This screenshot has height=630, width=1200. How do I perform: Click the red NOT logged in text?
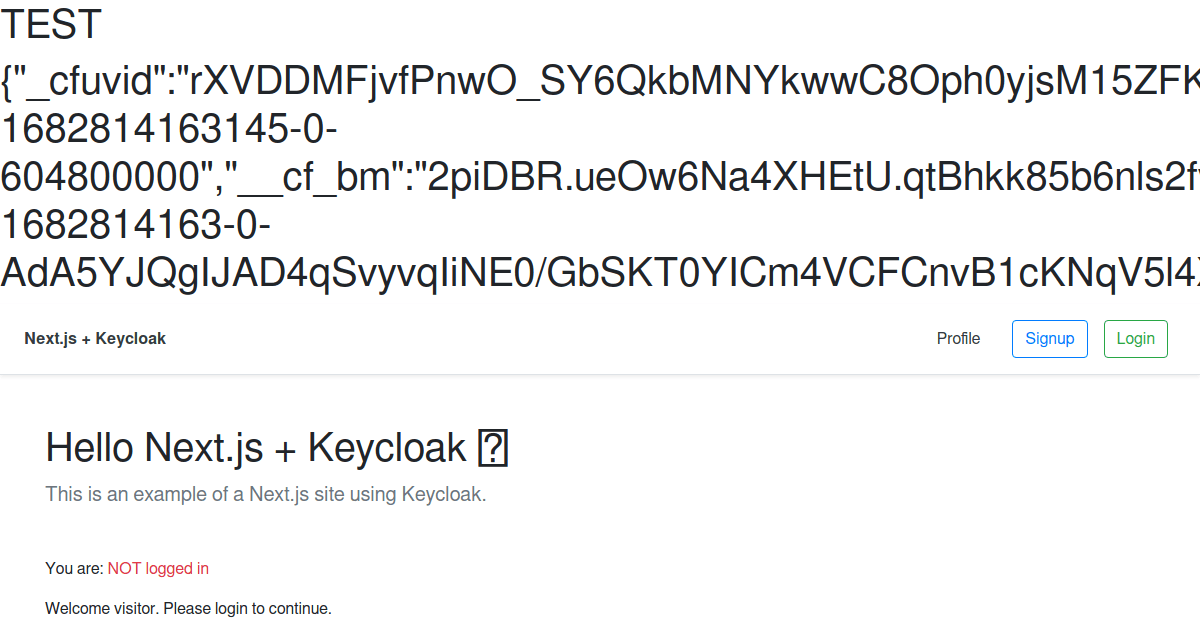click(158, 568)
